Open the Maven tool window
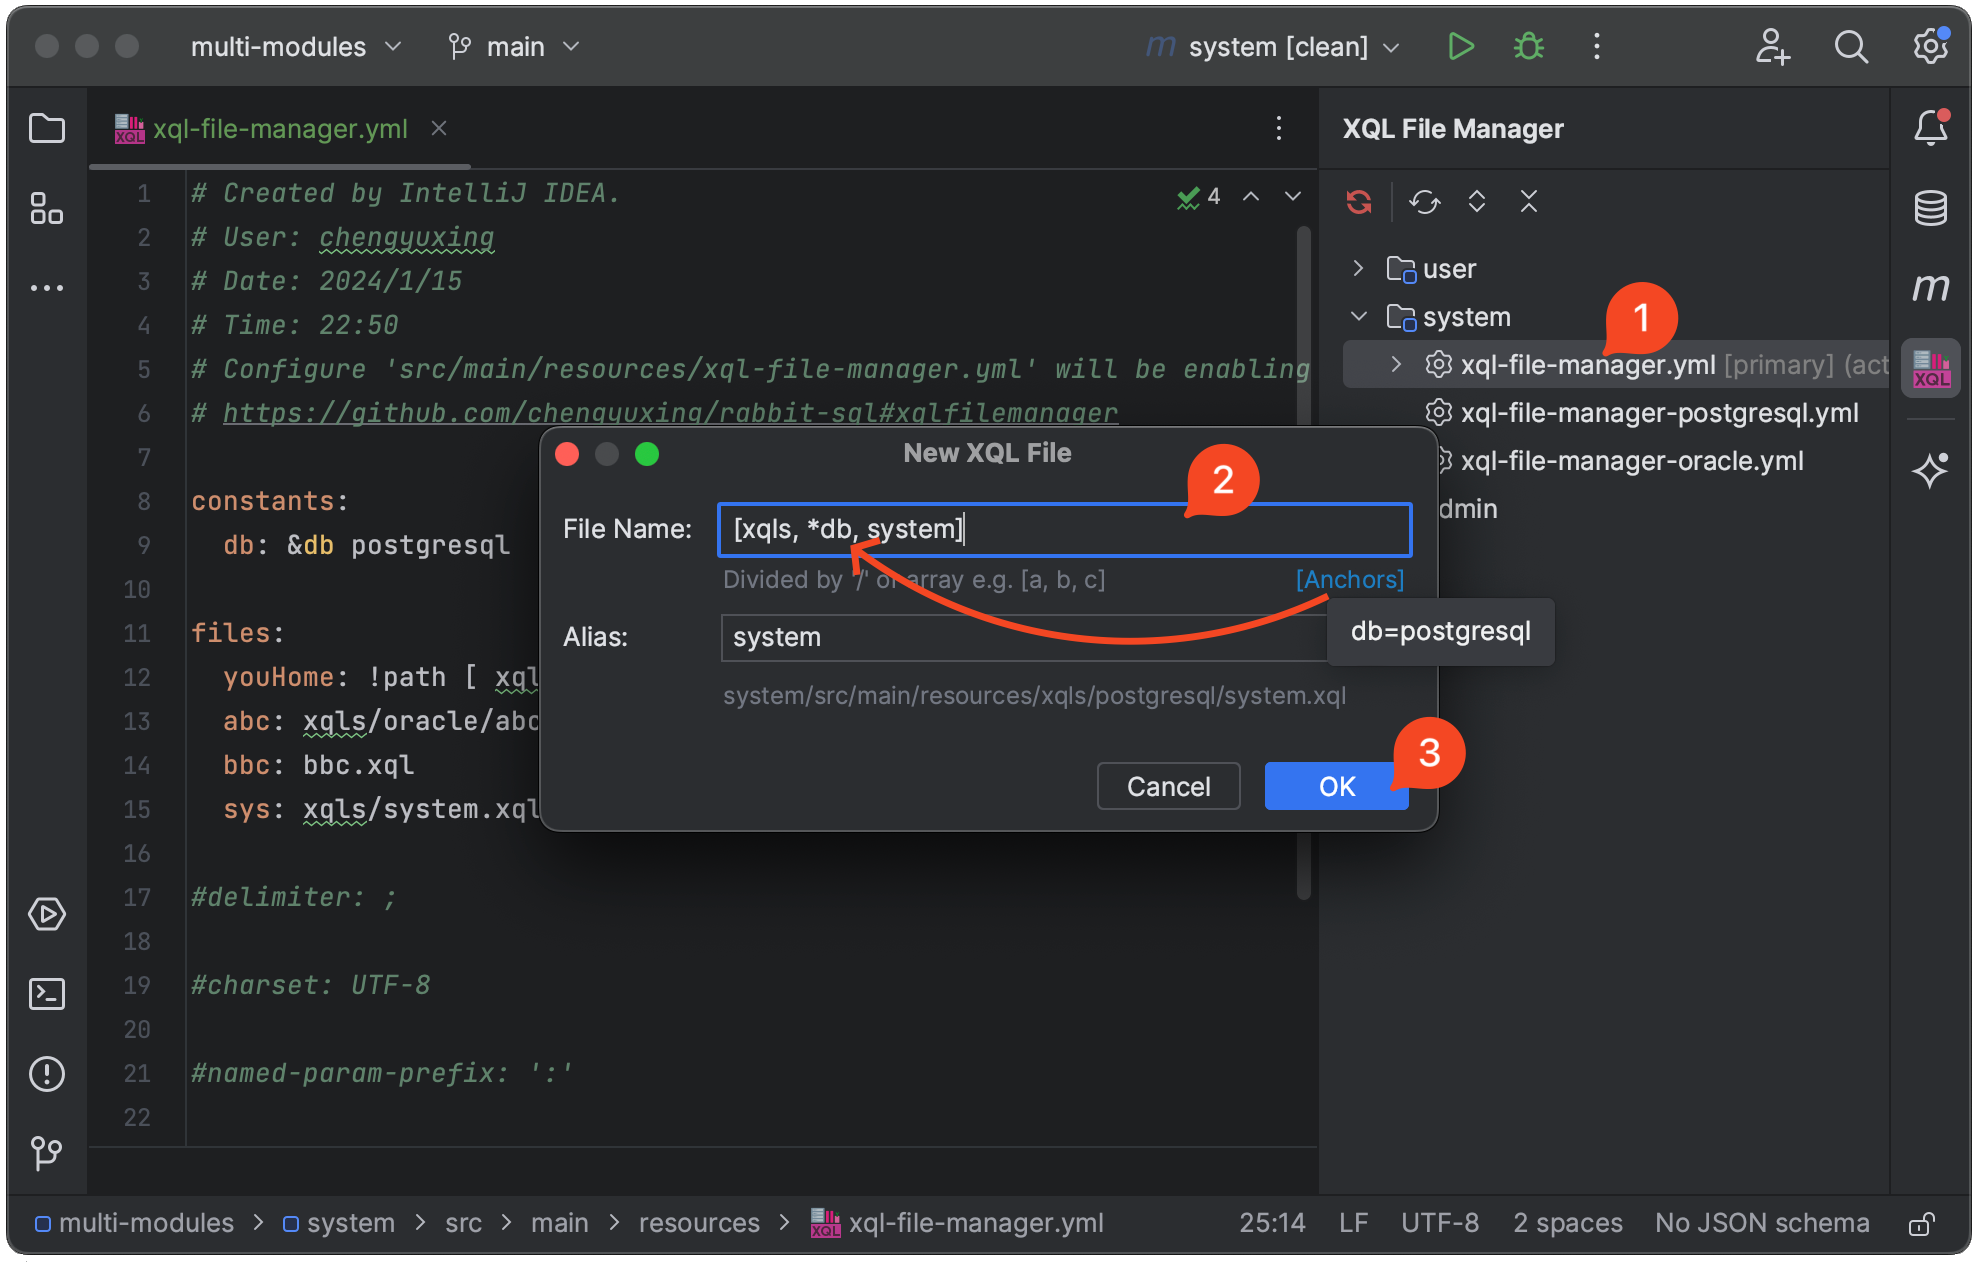This screenshot has height=1262, width=1980. (x=1931, y=287)
